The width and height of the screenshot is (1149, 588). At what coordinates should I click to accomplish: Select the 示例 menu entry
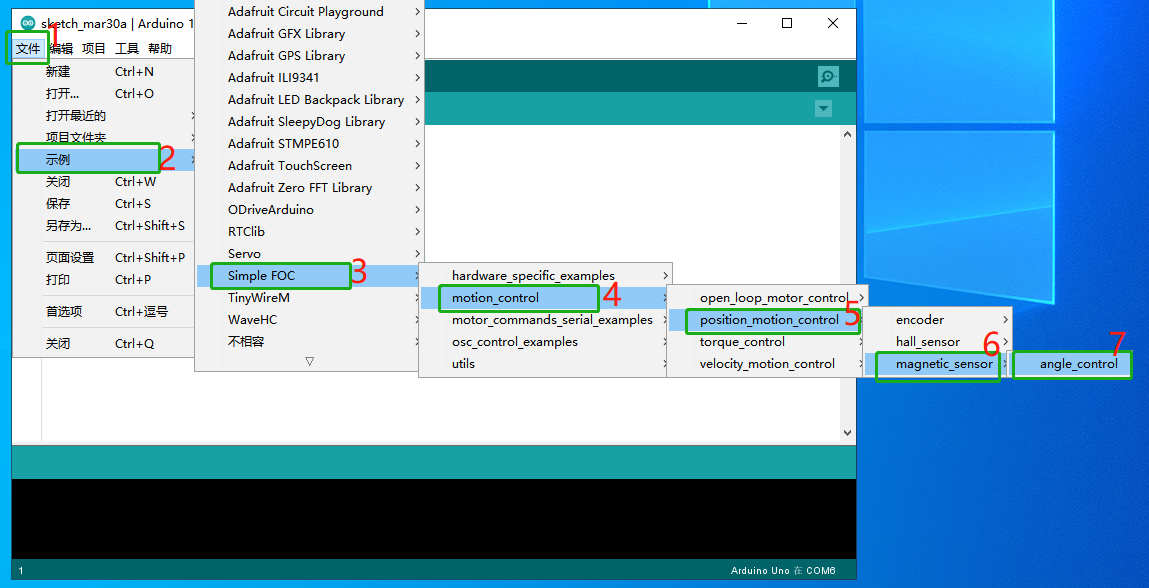(x=103, y=160)
